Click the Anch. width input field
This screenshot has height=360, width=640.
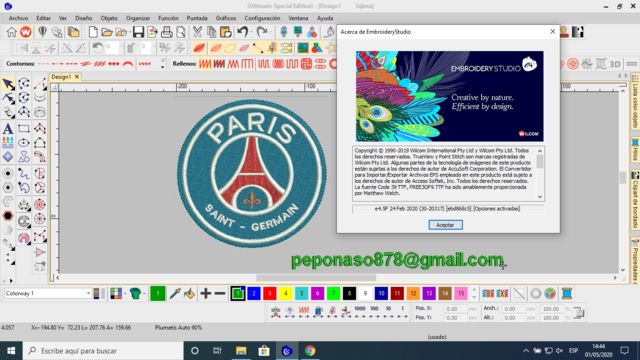pyautogui.click(x=514, y=309)
